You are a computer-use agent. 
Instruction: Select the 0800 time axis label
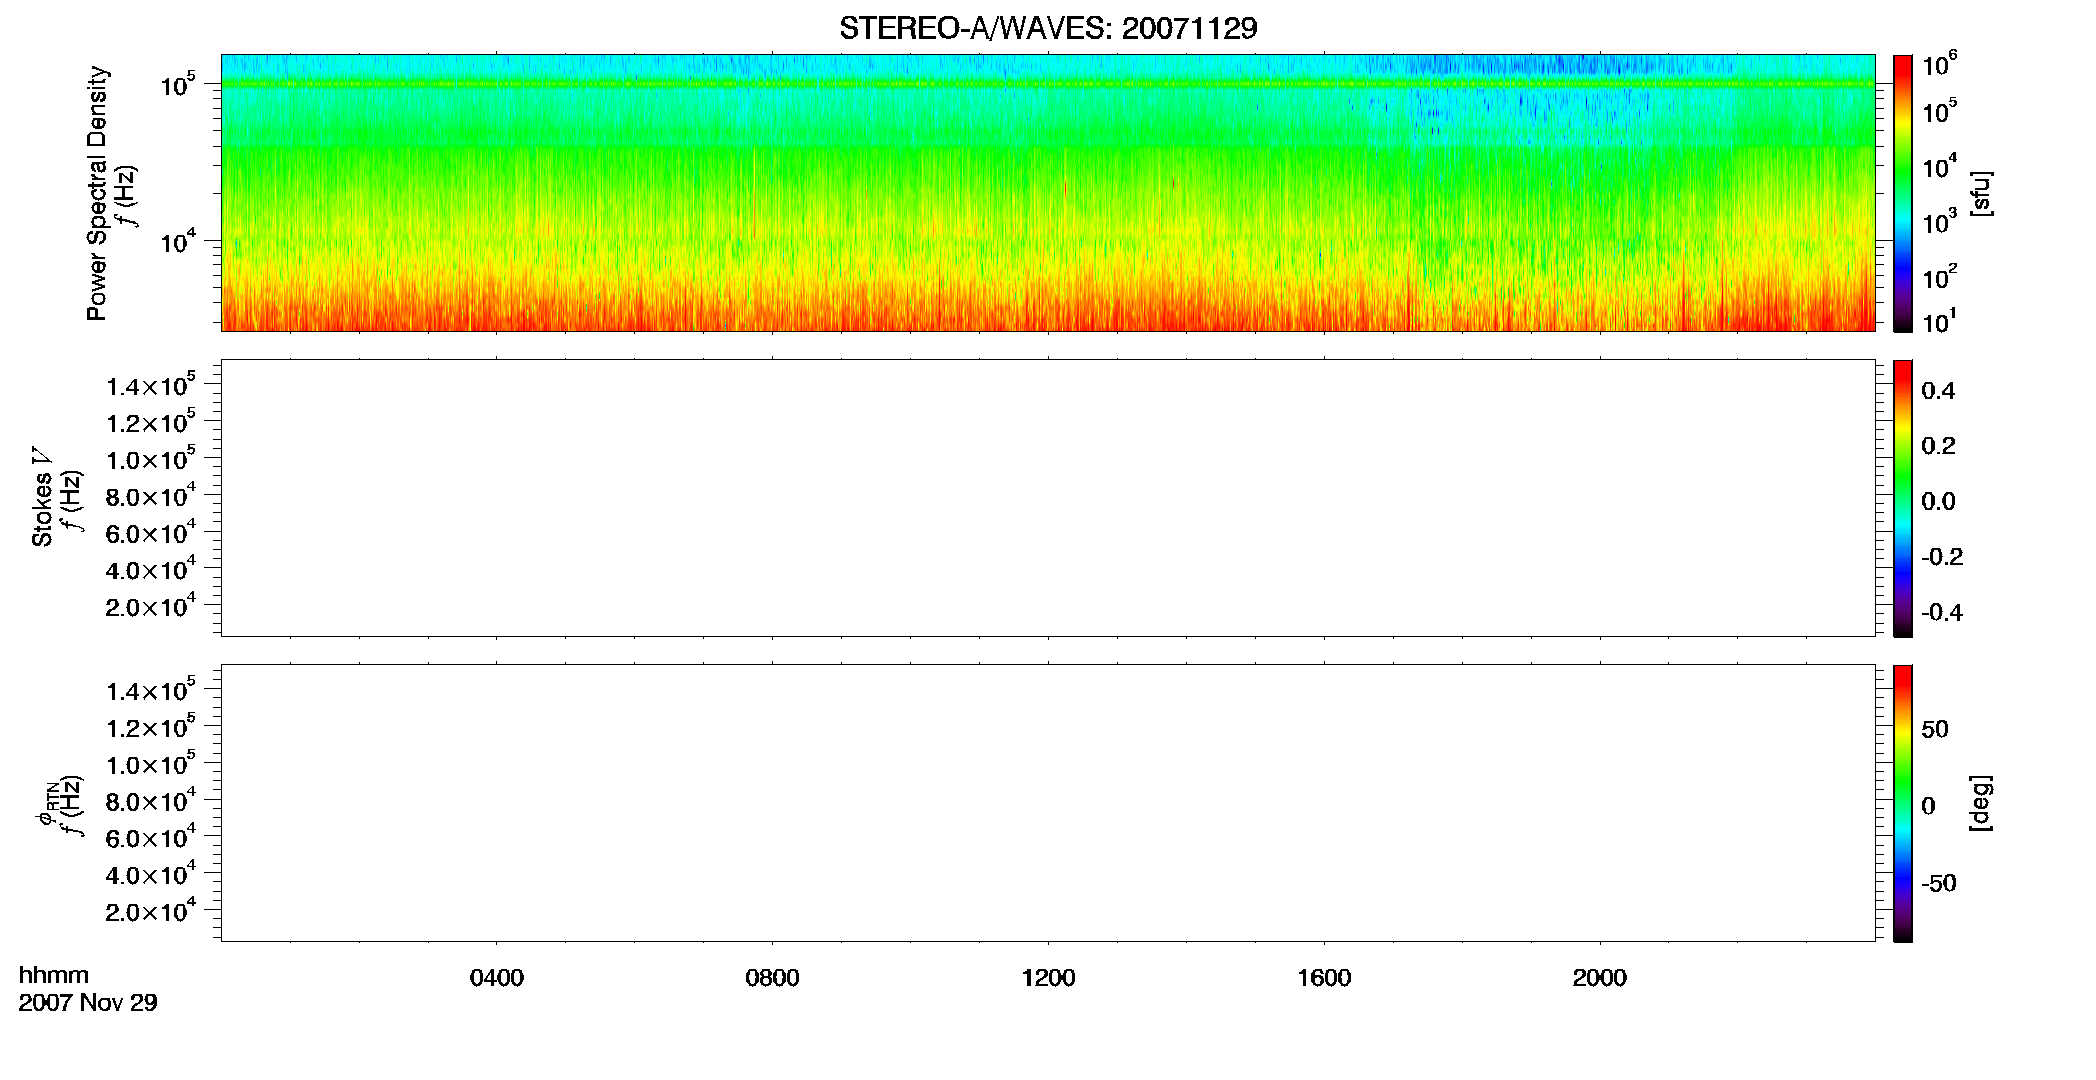[x=772, y=978]
